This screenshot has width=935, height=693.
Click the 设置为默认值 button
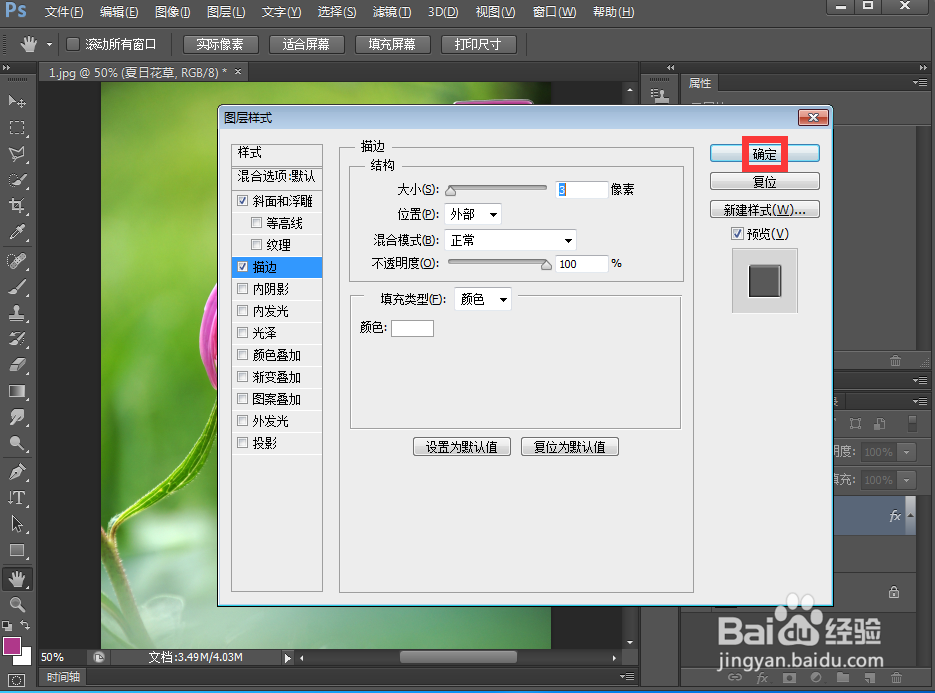461,446
